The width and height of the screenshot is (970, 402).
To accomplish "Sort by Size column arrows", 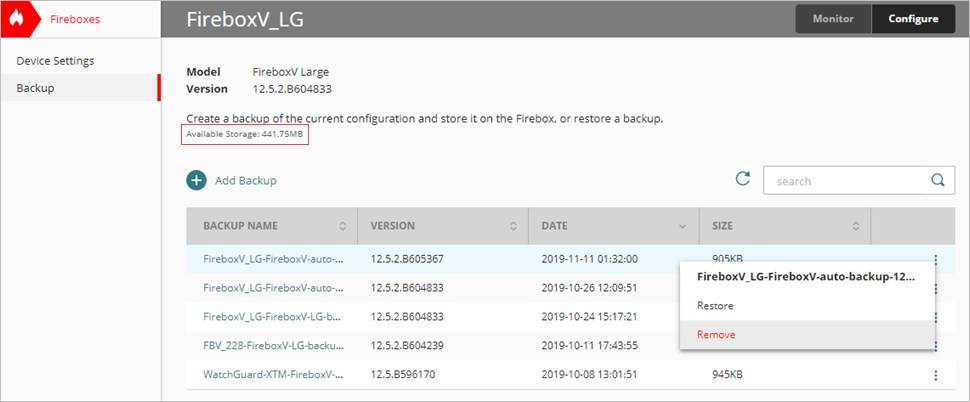I will pyautogui.click(x=856, y=226).
